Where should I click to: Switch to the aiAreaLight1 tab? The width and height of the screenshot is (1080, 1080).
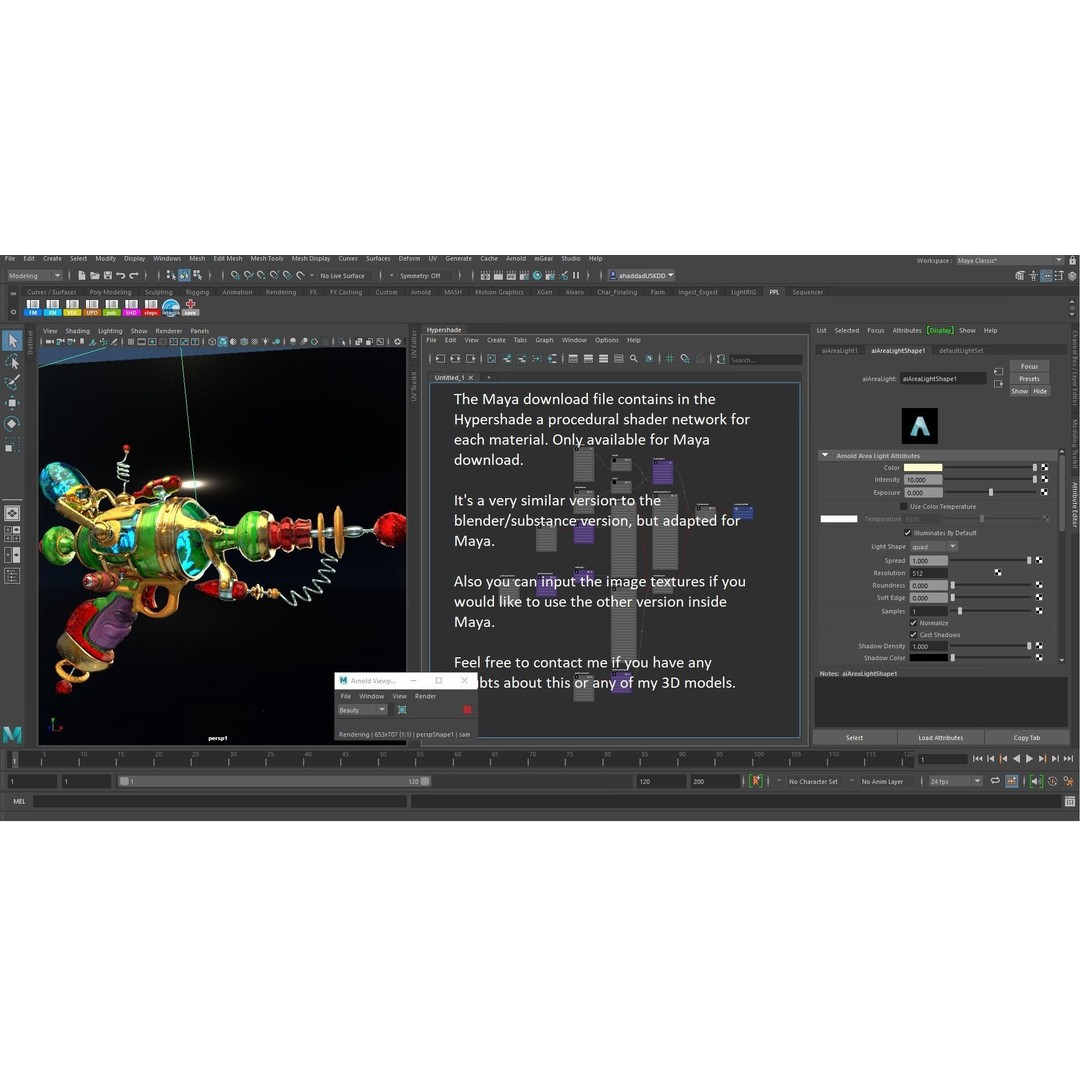(839, 351)
